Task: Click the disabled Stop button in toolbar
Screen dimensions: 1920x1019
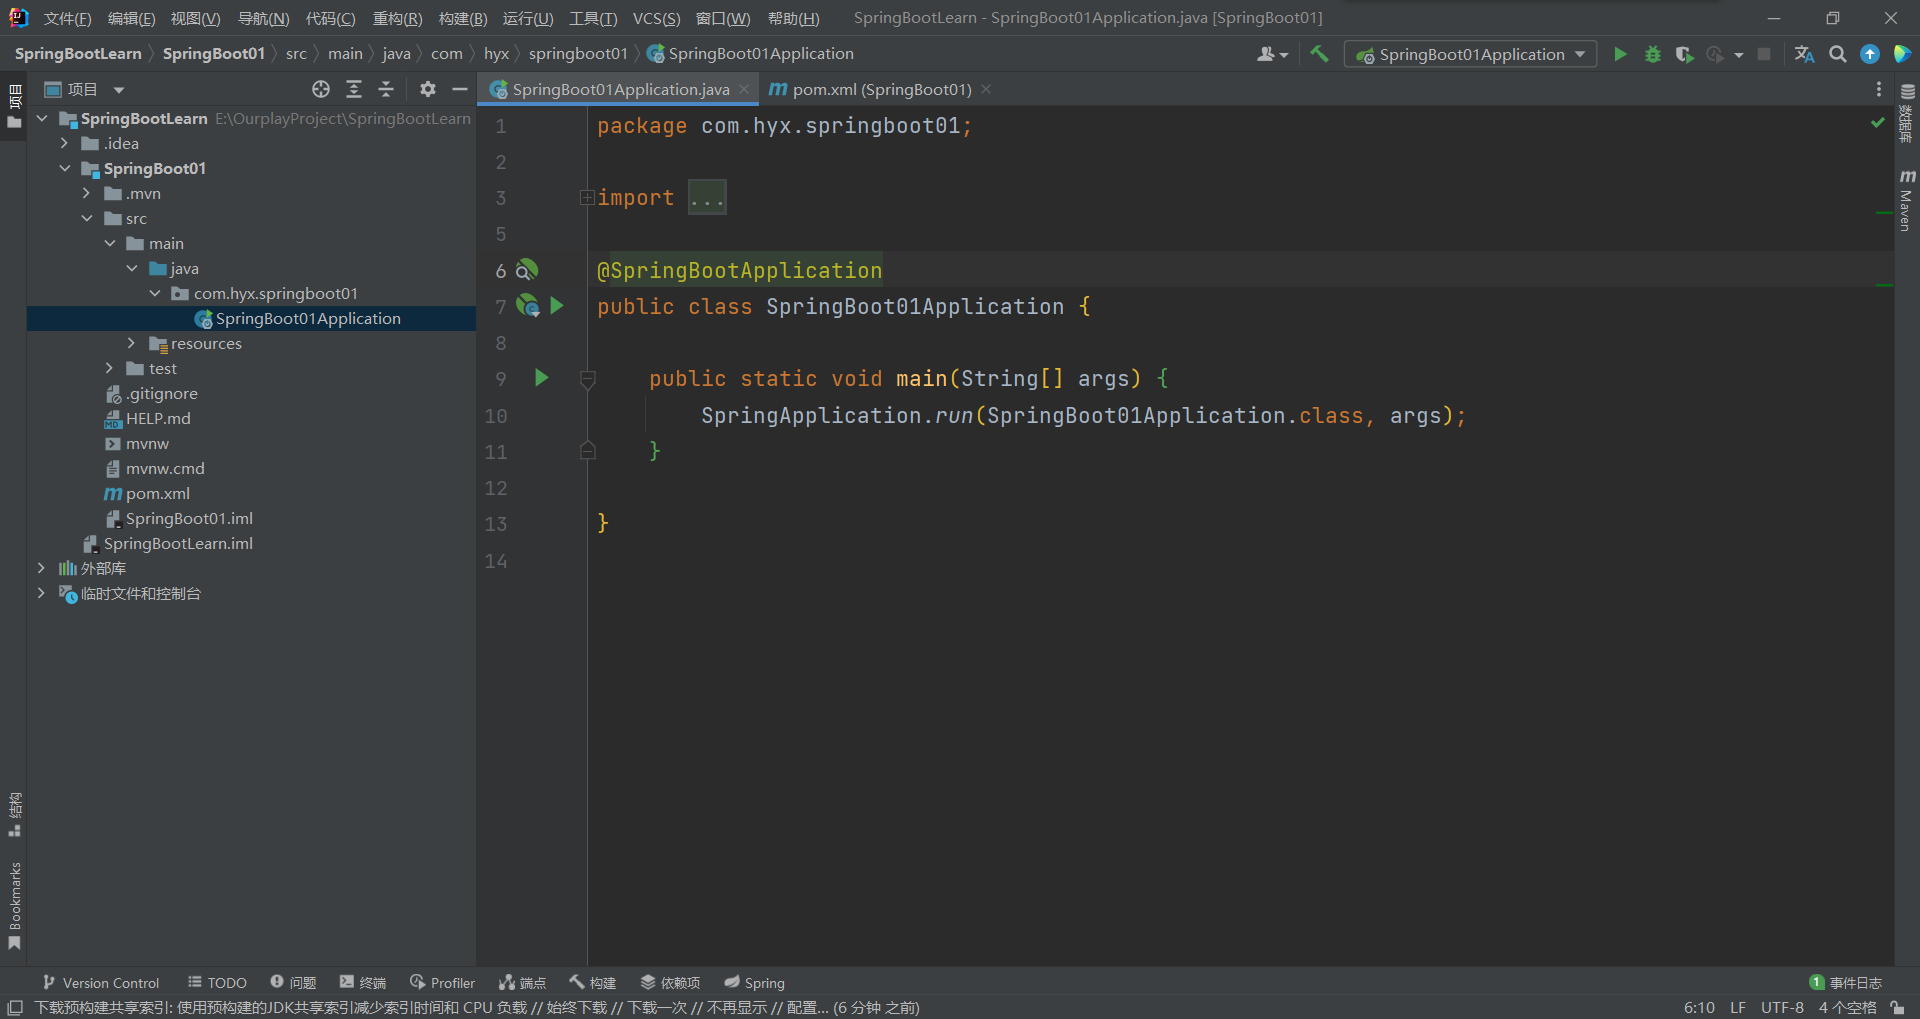Action: tap(1764, 54)
